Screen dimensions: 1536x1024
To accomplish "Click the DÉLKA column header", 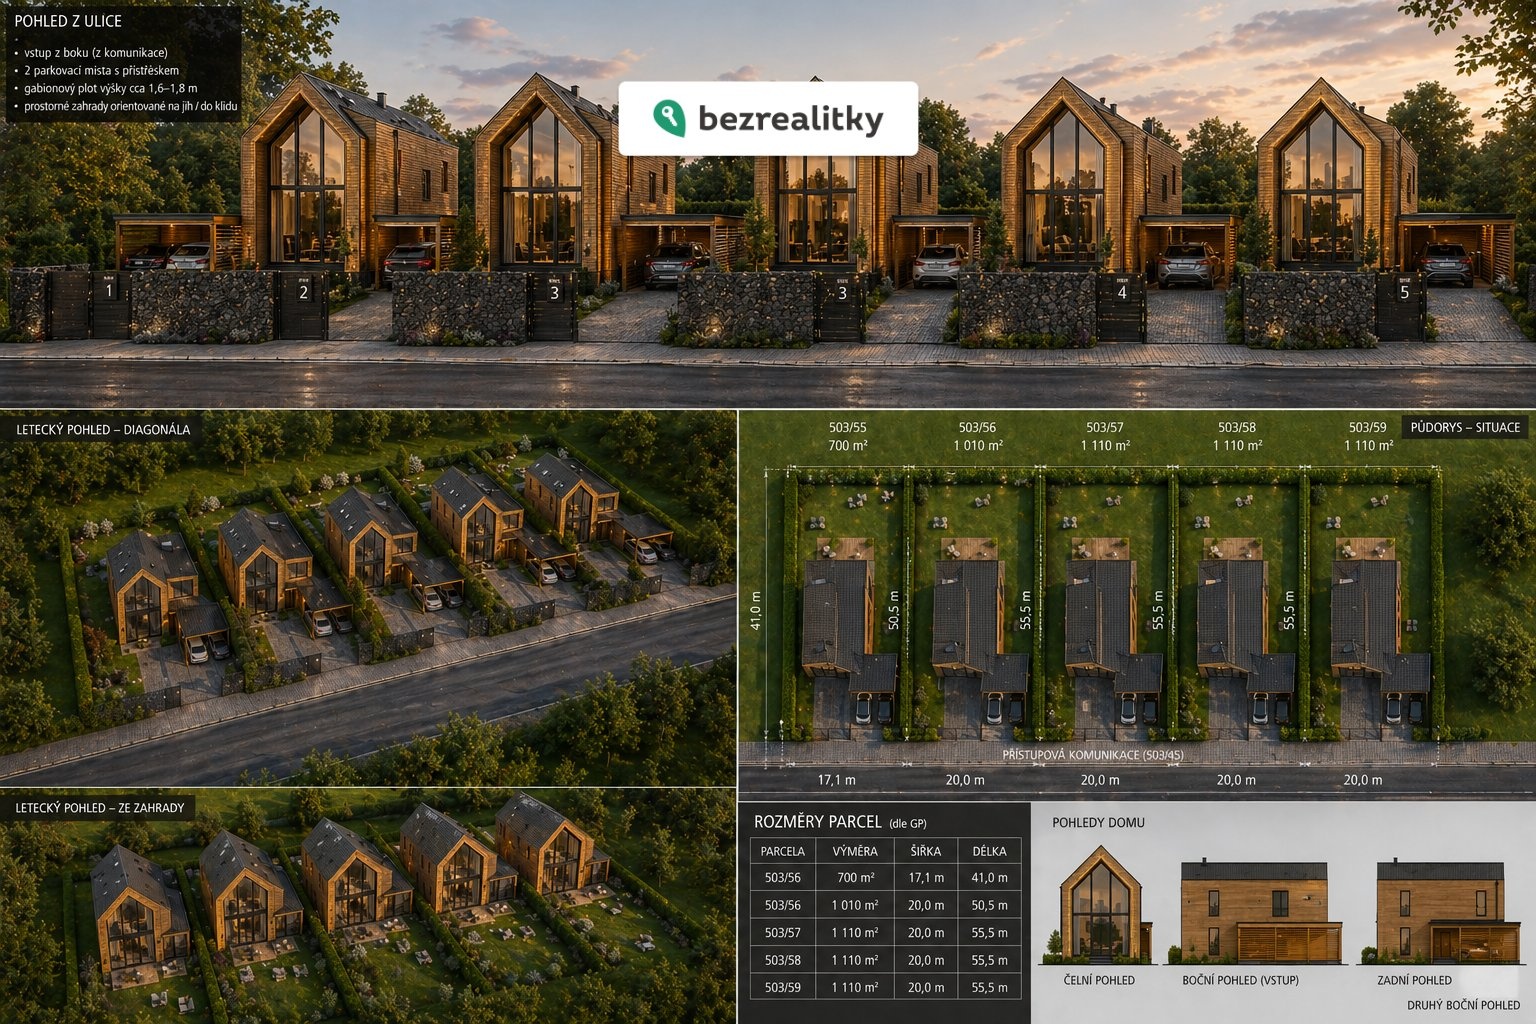I will (x=989, y=851).
